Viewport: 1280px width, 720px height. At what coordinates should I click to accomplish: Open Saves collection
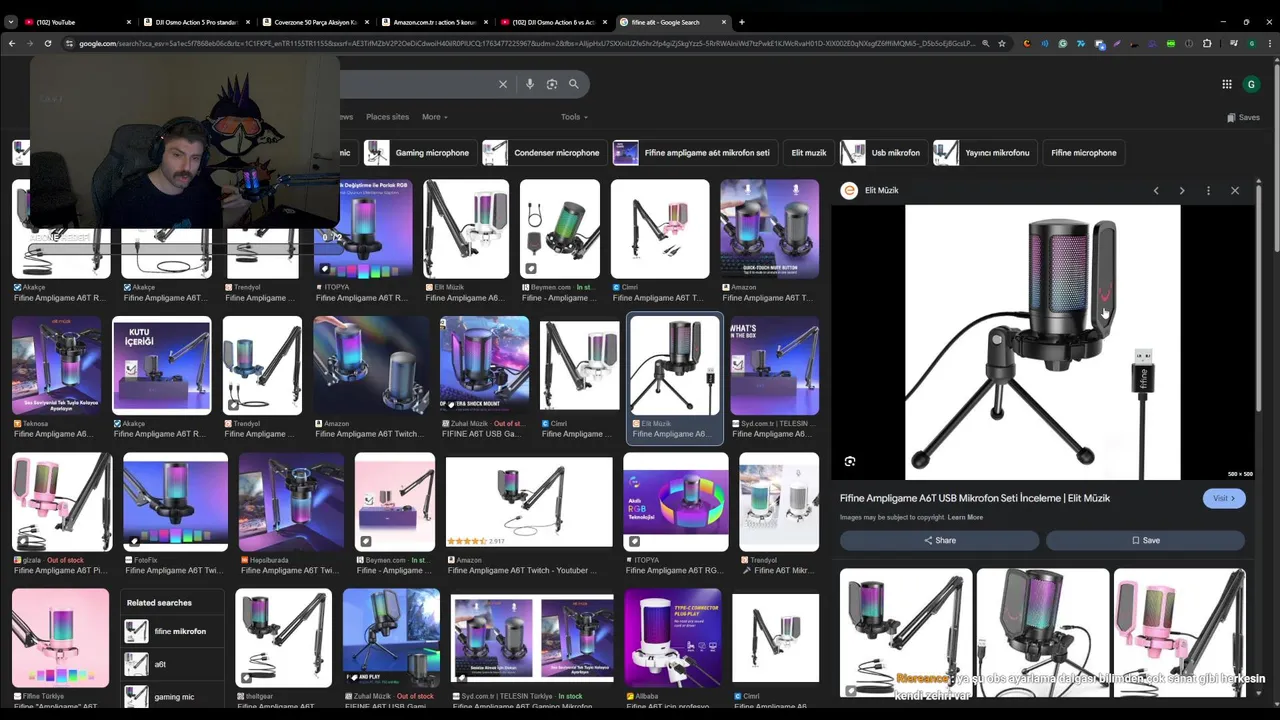coord(1243,117)
